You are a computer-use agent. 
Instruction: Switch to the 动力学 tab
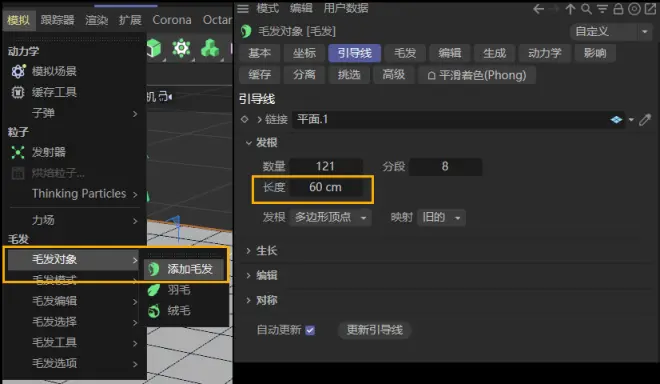click(545, 53)
